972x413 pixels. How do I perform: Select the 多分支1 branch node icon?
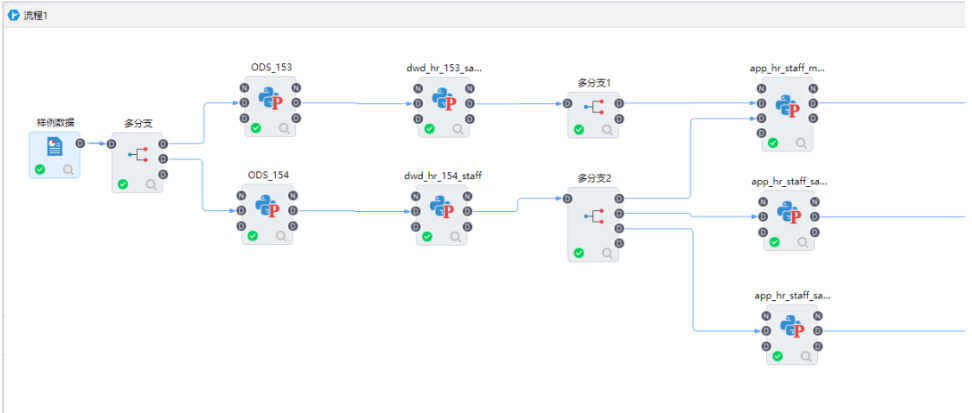click(x=594, y=105)
